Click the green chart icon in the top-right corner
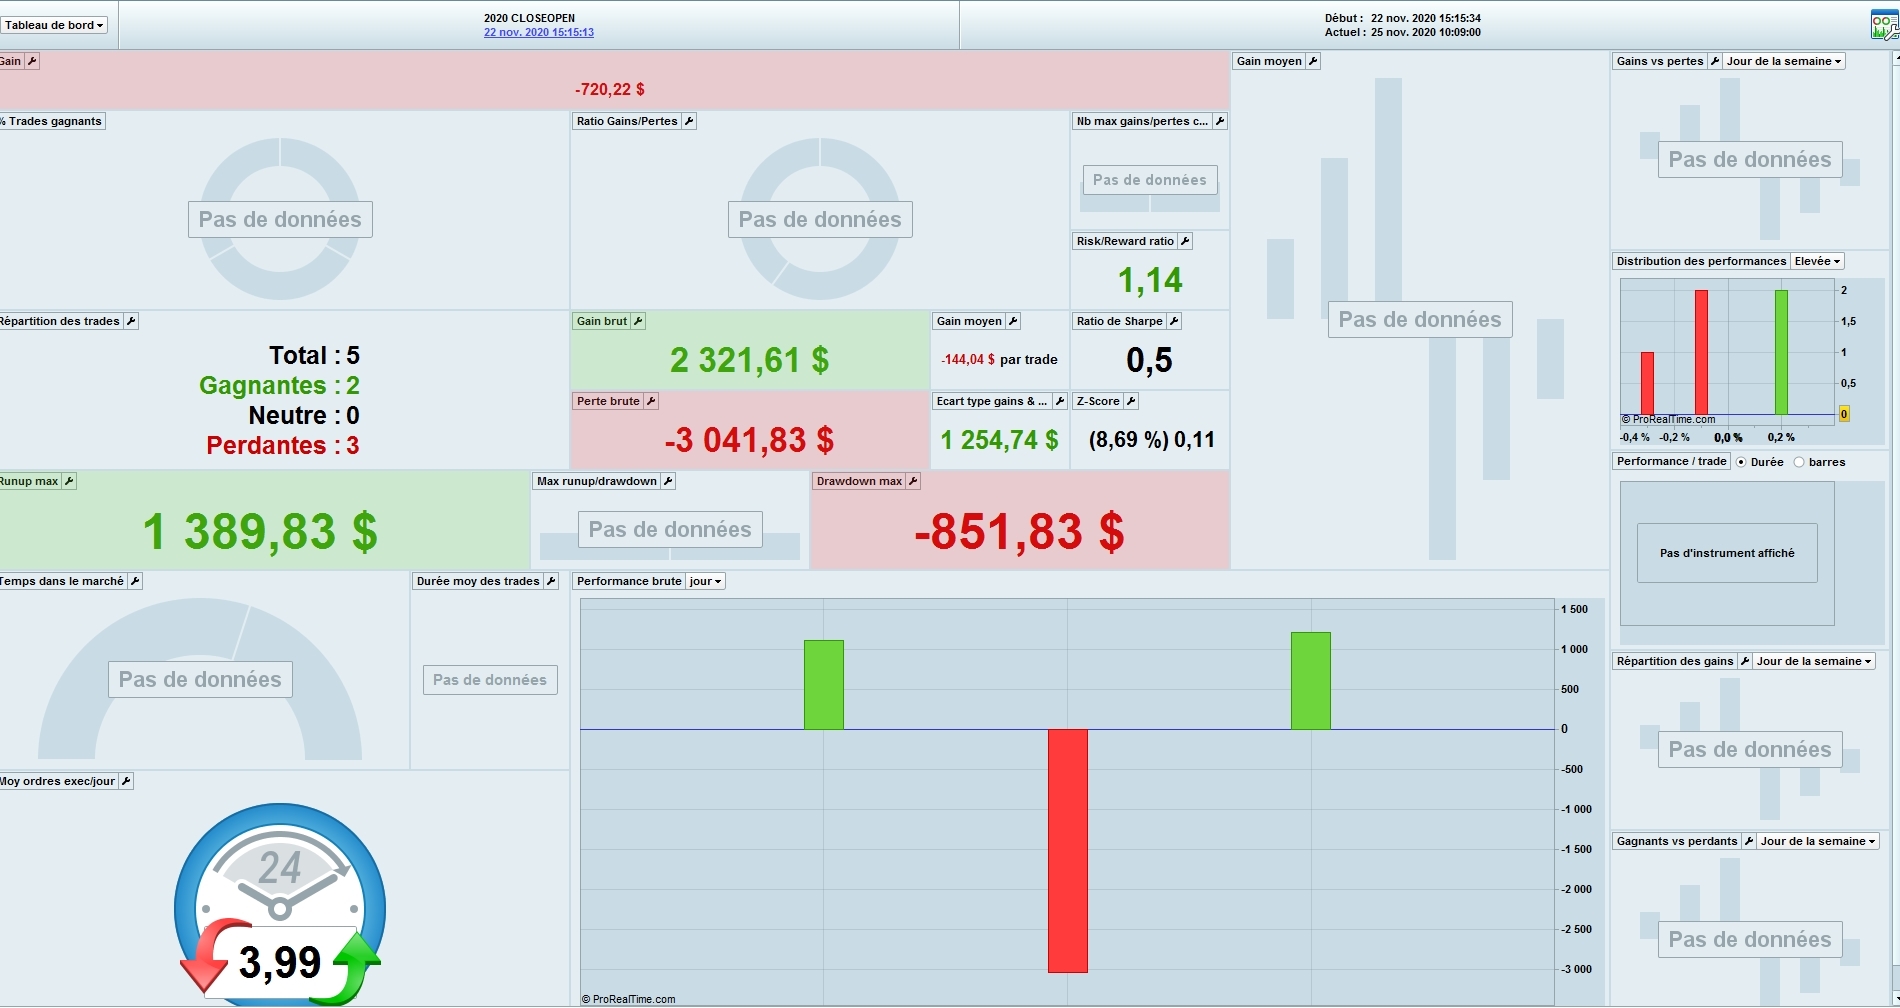The image size is (1900, 1008). tap(1884, 25)
